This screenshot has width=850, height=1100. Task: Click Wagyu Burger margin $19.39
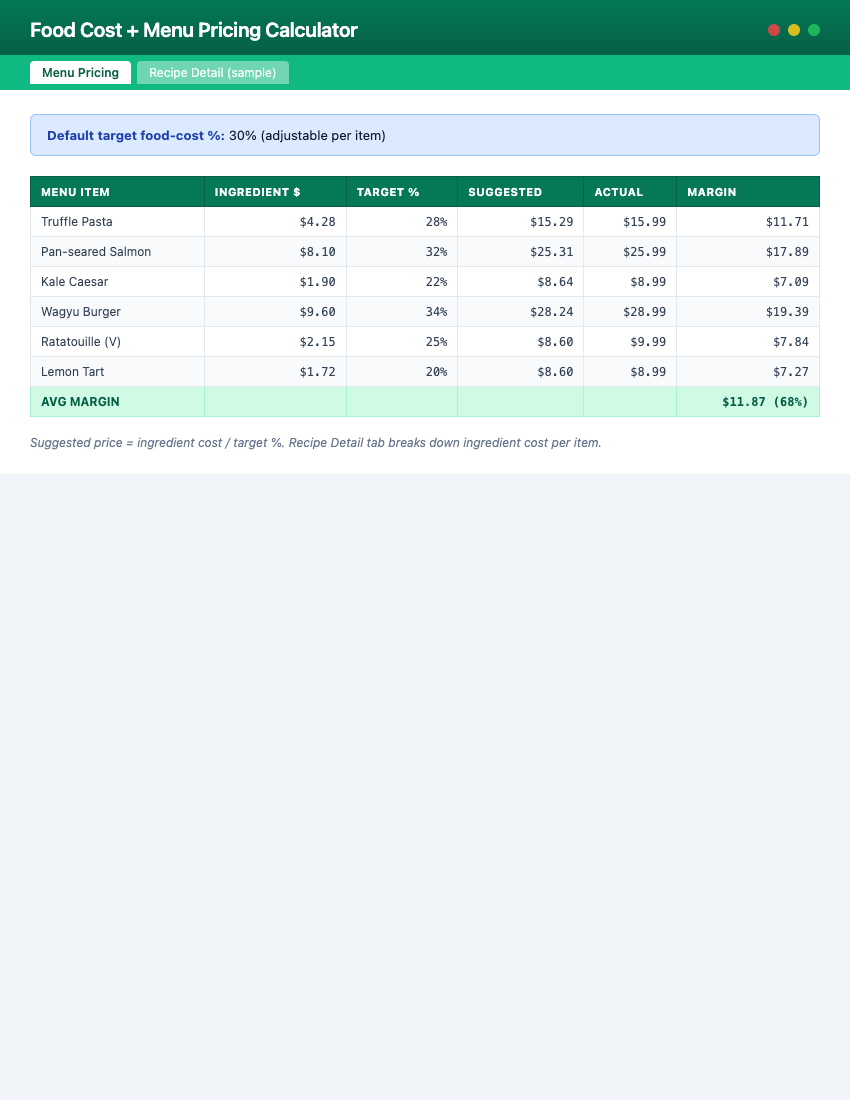[x=787, y=312]
